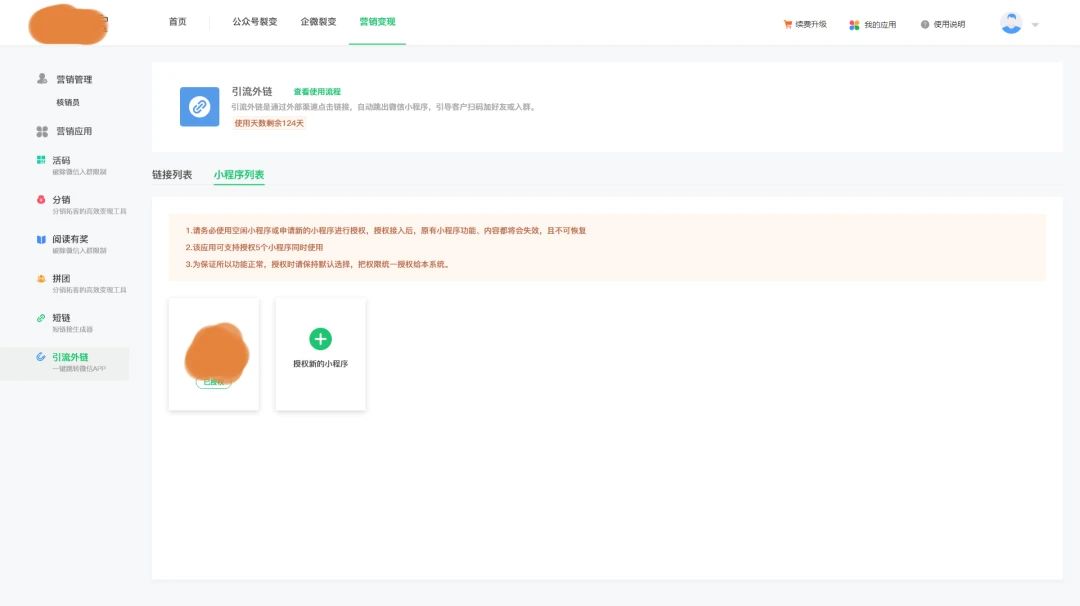Image resolution: width=1080 pixels, height=606 pixels.
Task: Open the 使用说明 help link
Action: click(943, 24)
